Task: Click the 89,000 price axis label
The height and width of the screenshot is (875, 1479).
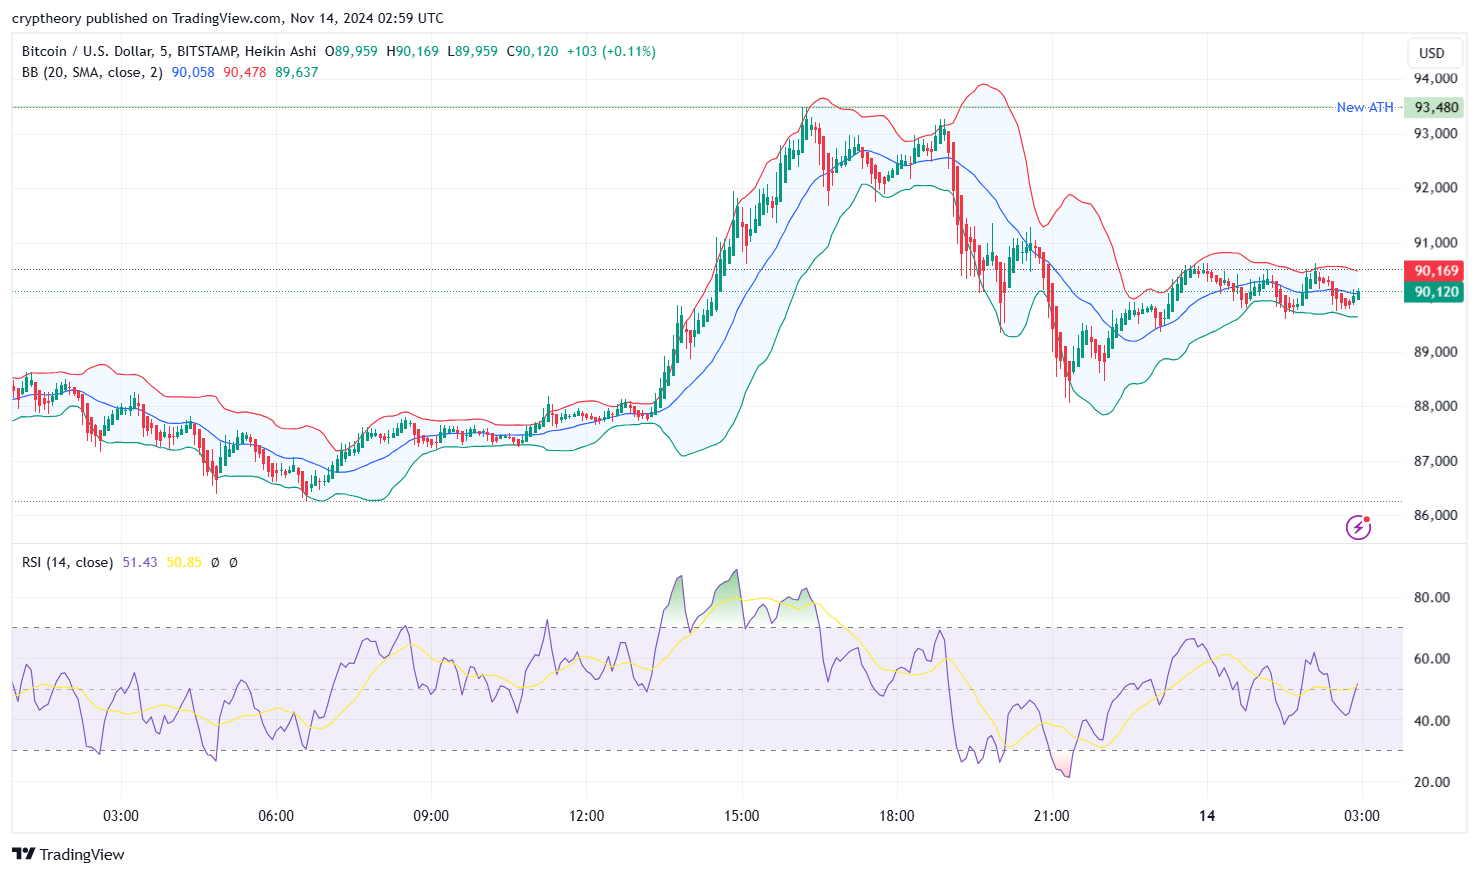Action: click(1435, 352)
